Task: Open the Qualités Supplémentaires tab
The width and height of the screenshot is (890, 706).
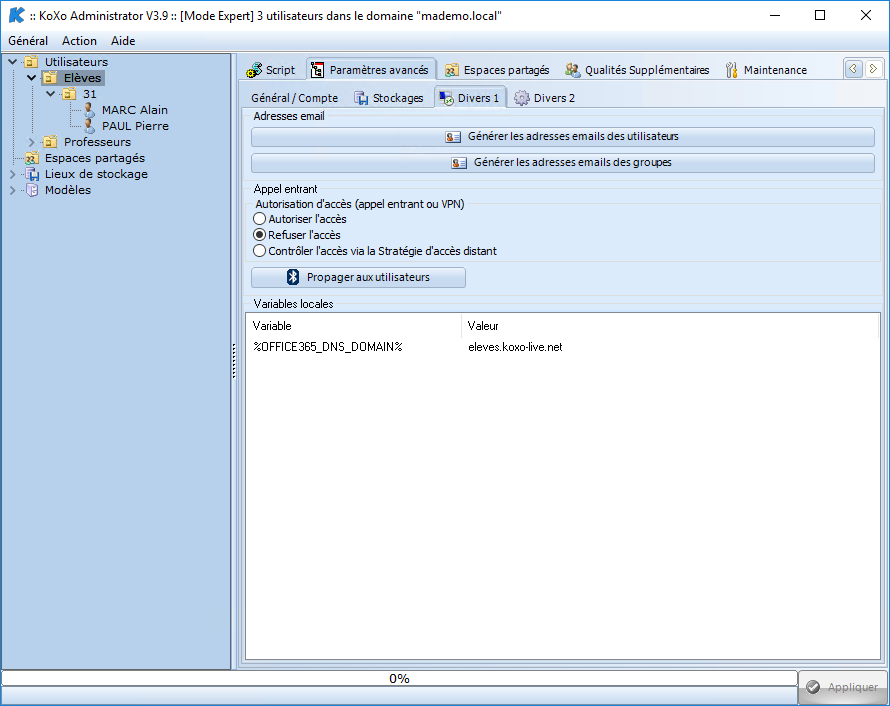Action: pyautogui.click(x=637, y=70)
